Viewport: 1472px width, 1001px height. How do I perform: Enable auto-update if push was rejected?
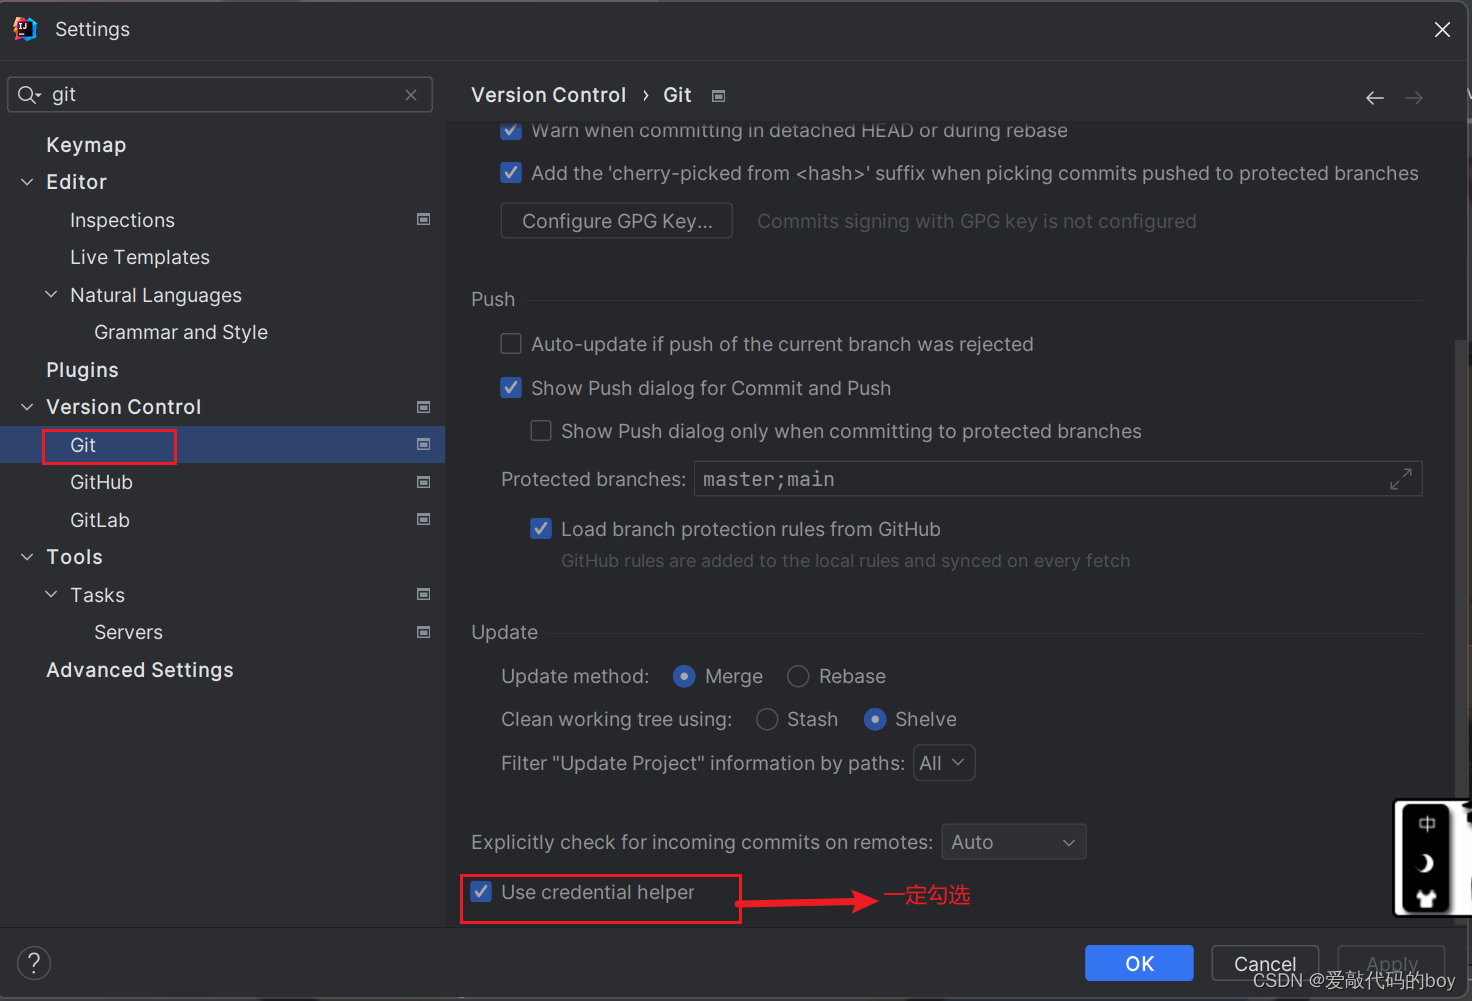[x=511, y=344]
